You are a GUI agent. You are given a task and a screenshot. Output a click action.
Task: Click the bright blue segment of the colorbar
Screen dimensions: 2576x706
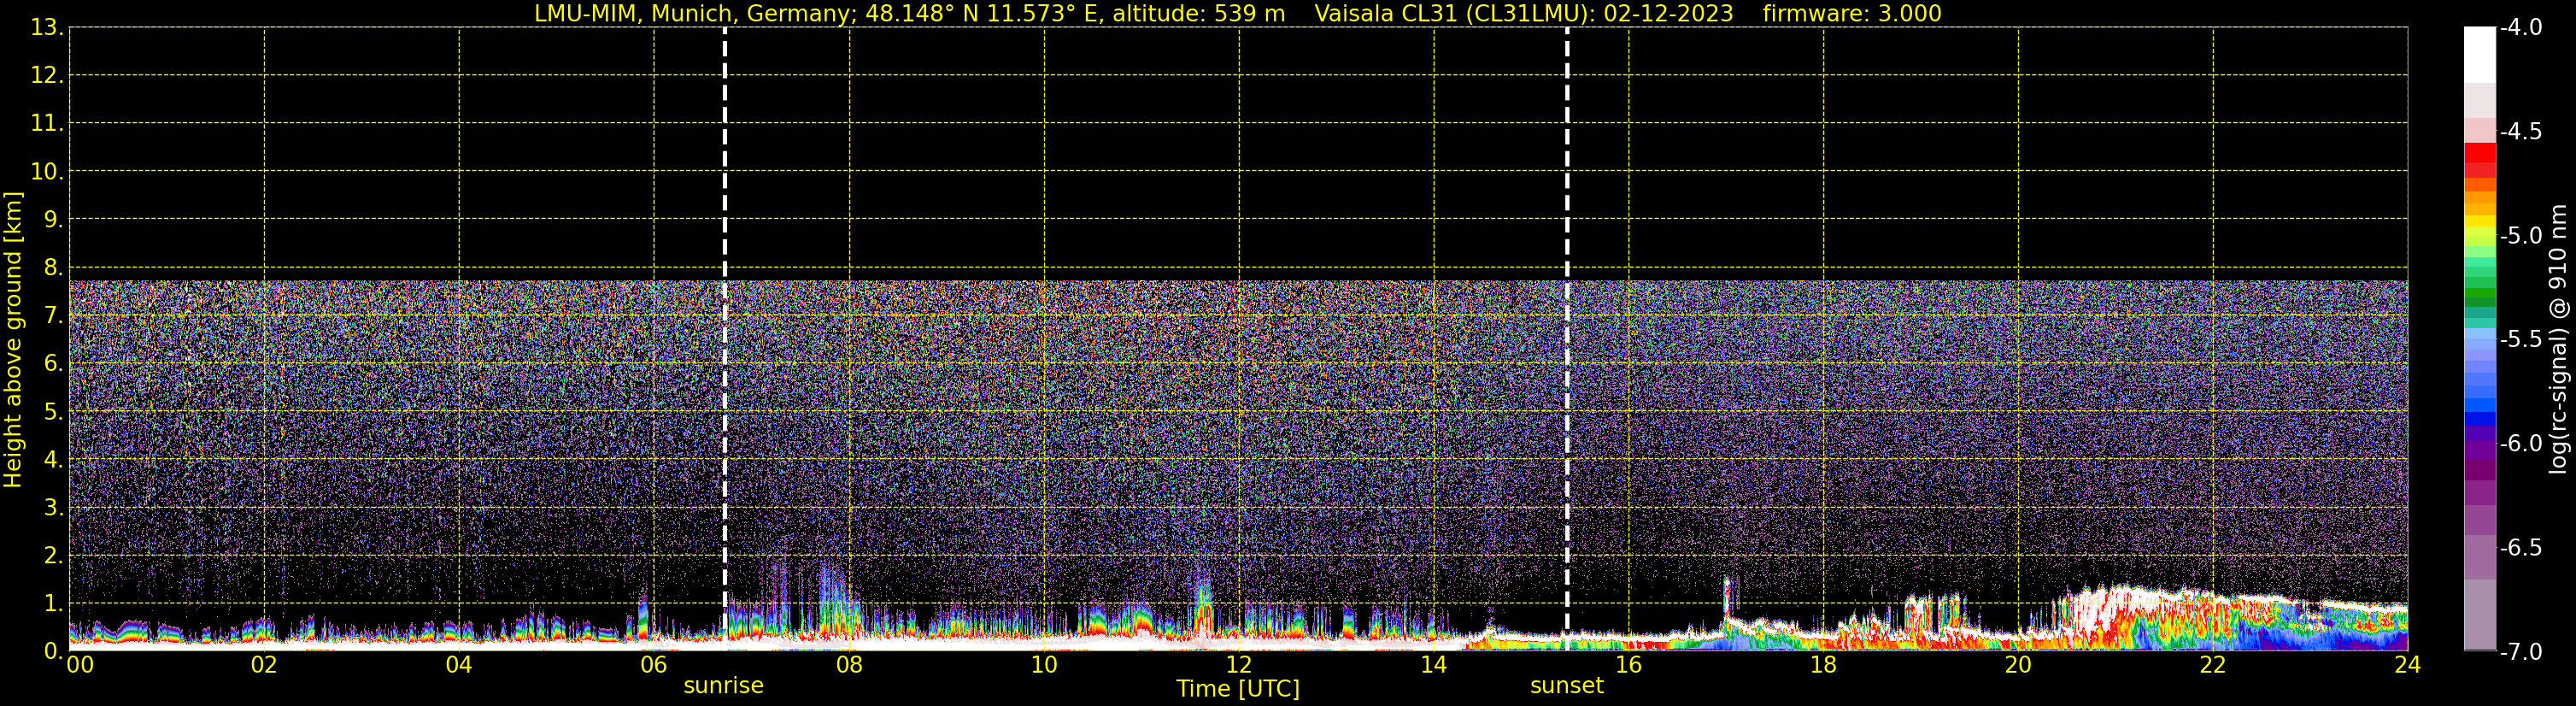coord(2479,405)
